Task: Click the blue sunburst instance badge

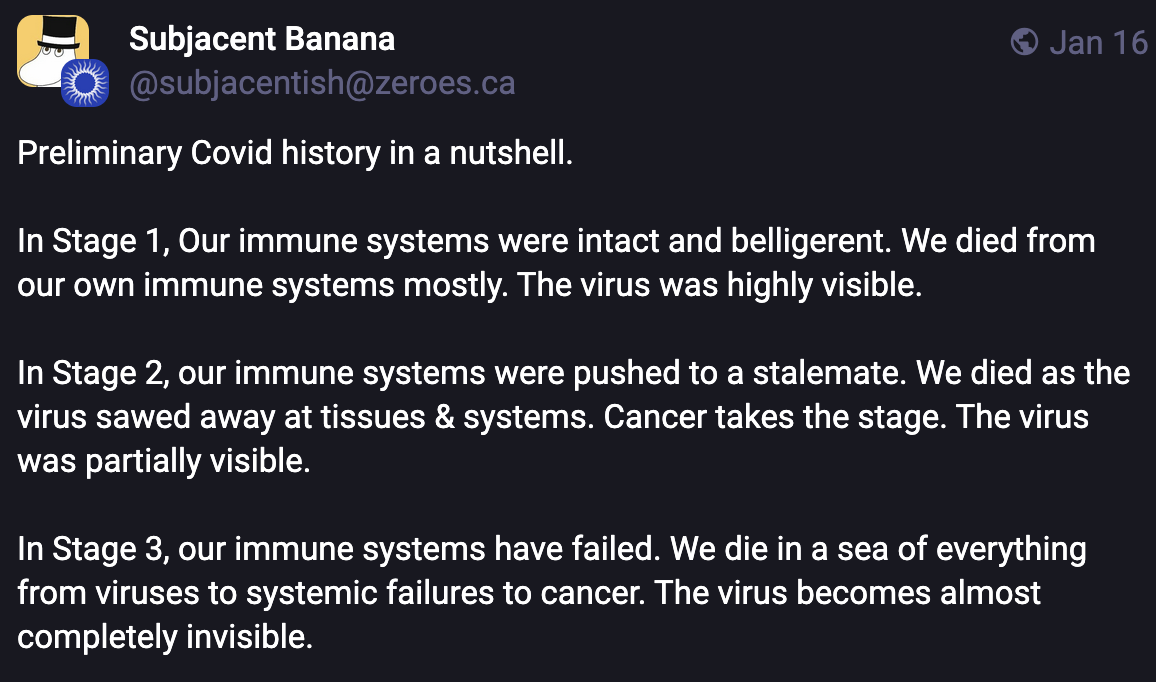Action: [85, 83]
